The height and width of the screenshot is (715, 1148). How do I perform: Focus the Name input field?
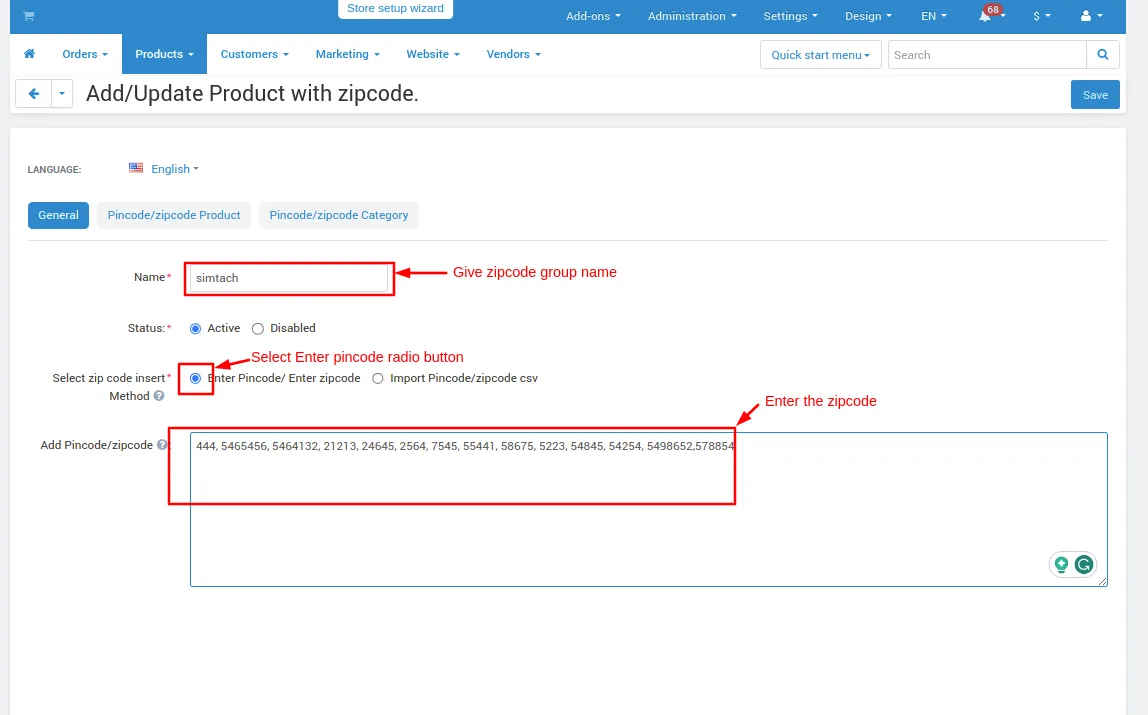(288, 278)
